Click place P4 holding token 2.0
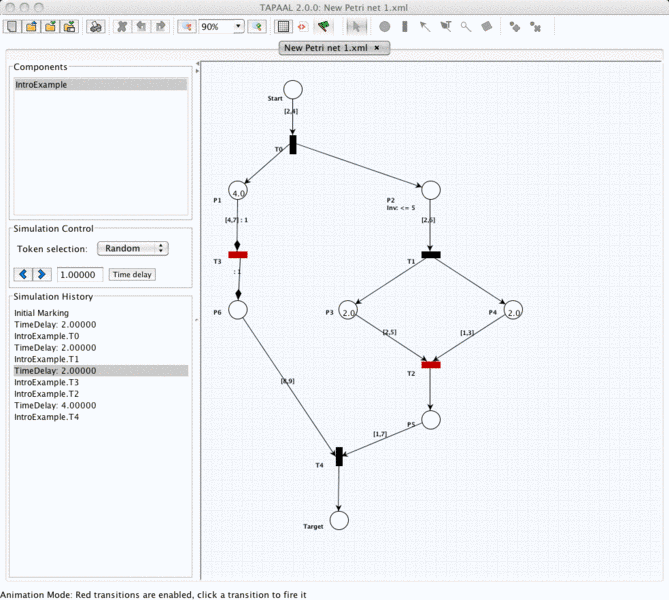The image size is (669, 600). pyautogui.click(x=513, y=310)
